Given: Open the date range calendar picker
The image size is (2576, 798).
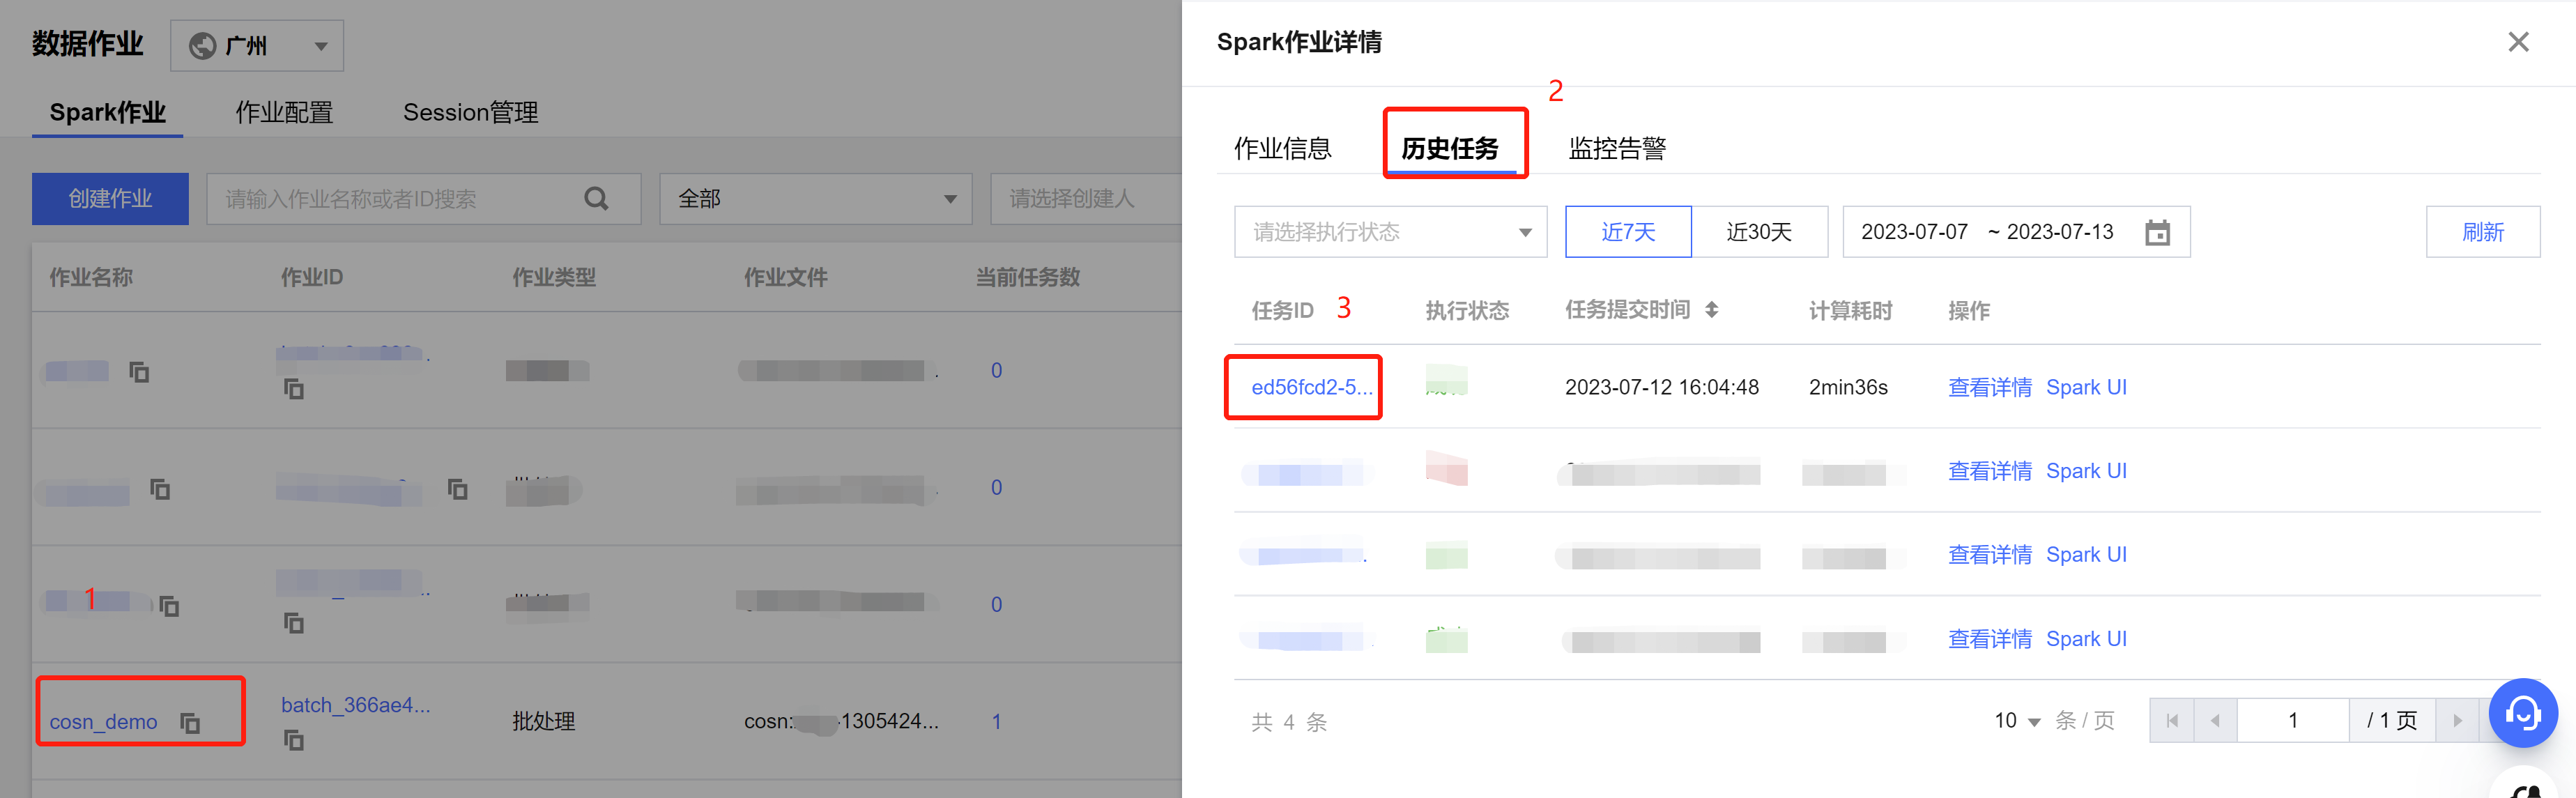Looking at the screenshot, I should pyautogui.click(x=2157, y=233).
